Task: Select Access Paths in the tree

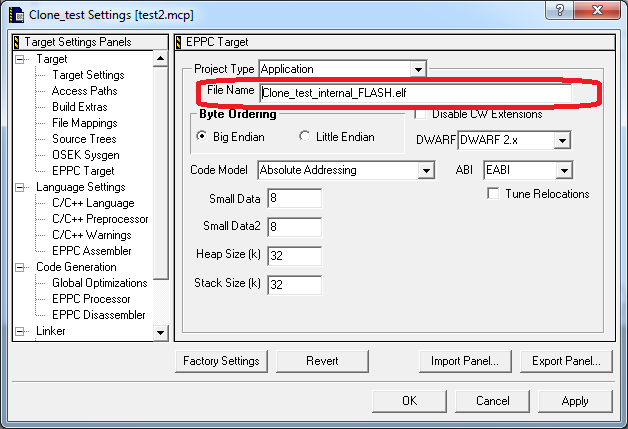Action: [85, 91]
